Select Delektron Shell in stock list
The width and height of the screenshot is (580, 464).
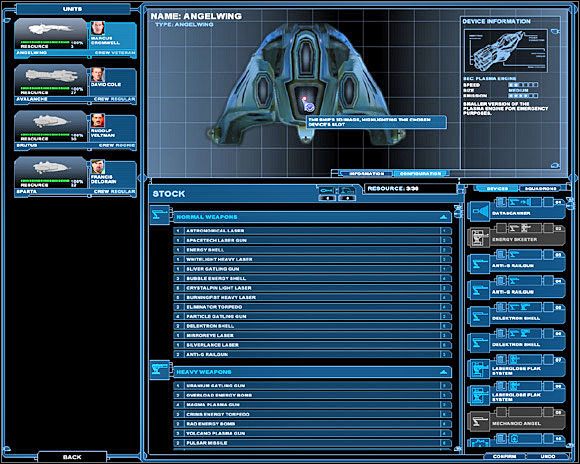pos(313,326)
